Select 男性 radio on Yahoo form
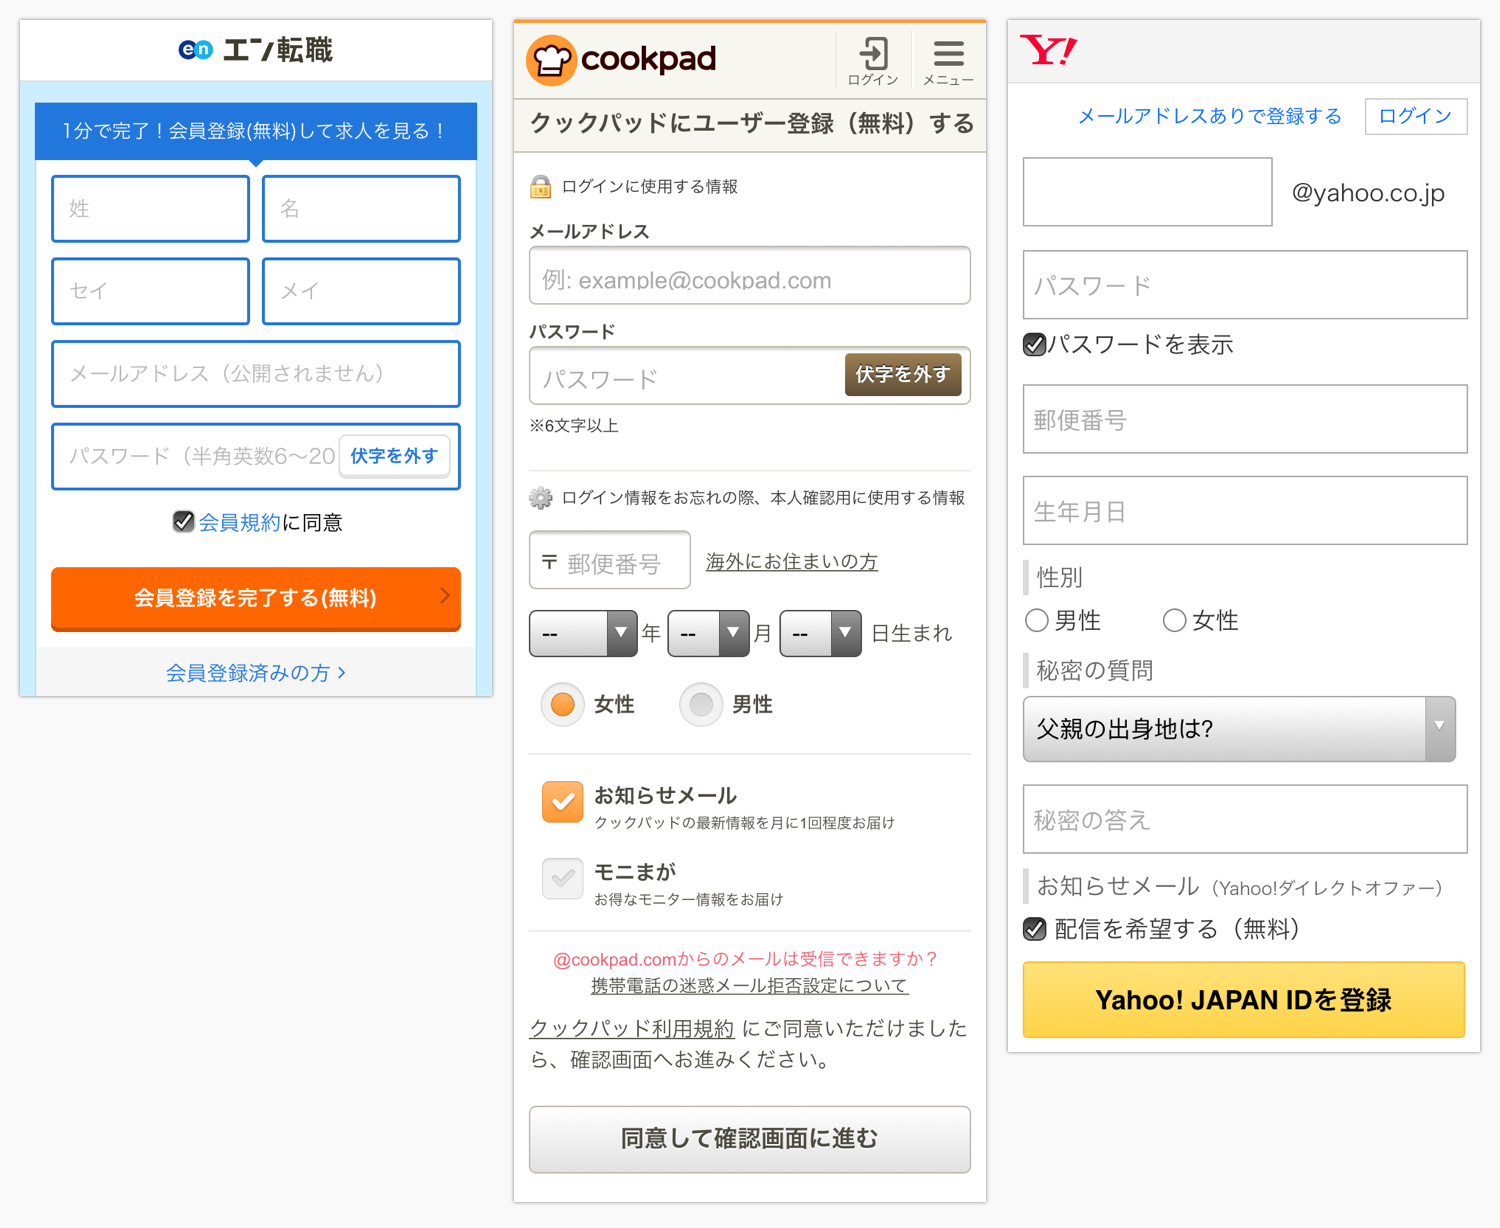This screenshot has height=1228, width=1500. pos(1037,621)
